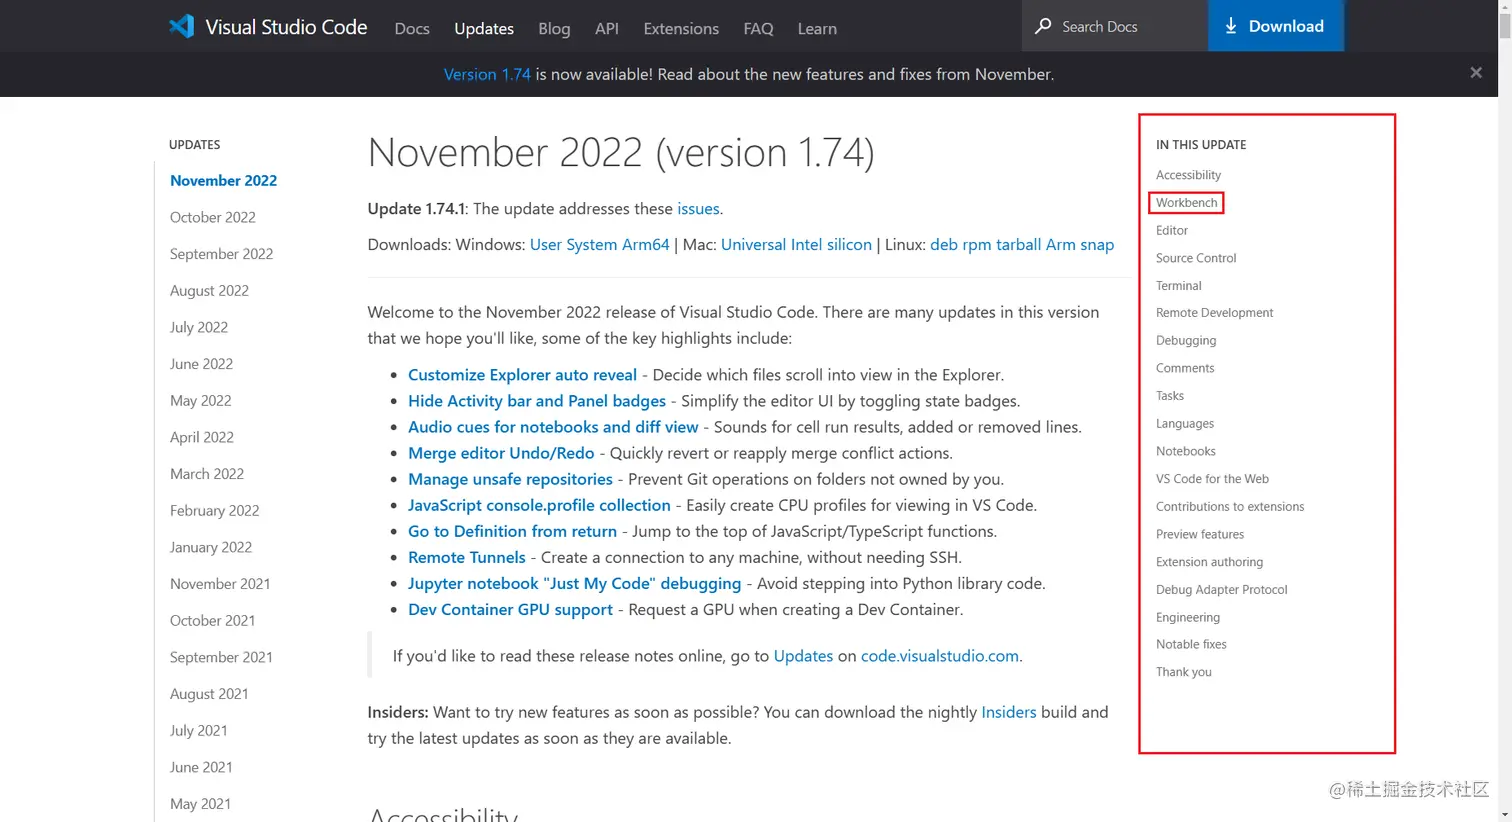Image resolution: width=1512 pixels, height=822 pixels.
Task: Select June 2022 in Updates list
Action: pyautogui.click(x=201, y=364)
